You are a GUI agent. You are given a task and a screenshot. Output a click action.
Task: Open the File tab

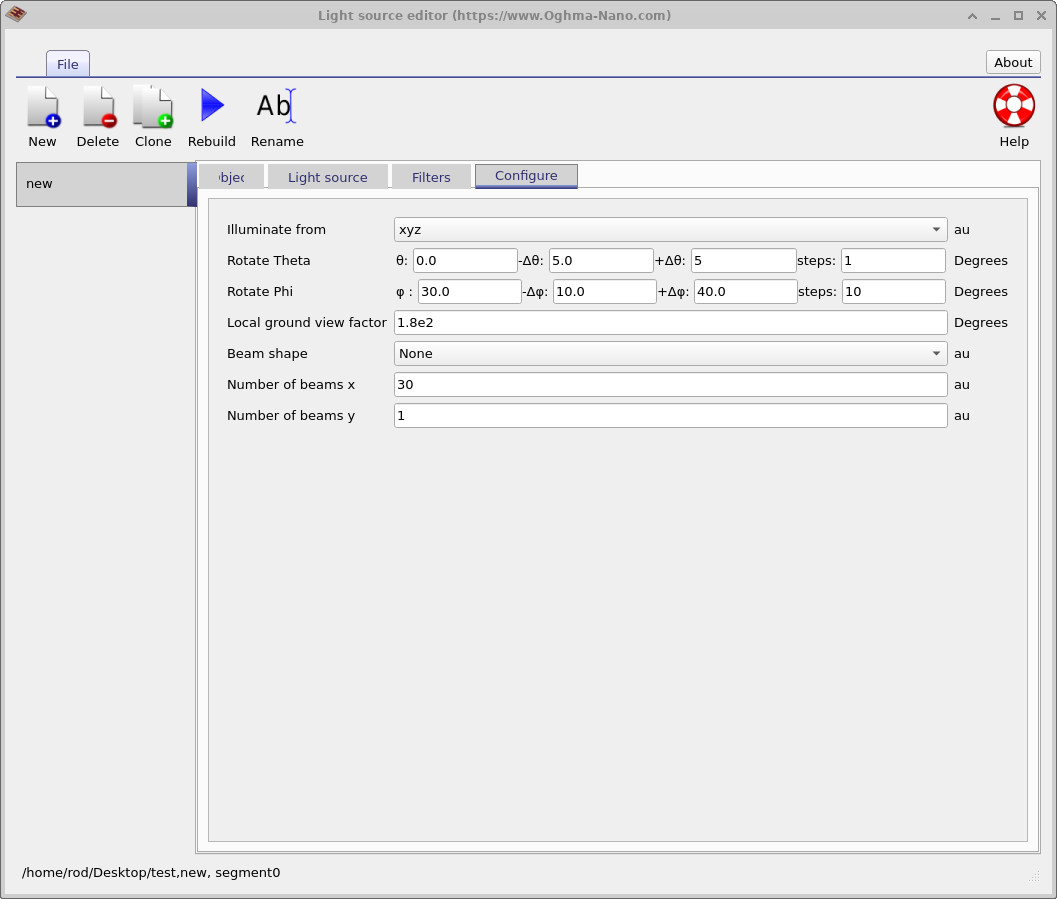(x=67, y=63)
